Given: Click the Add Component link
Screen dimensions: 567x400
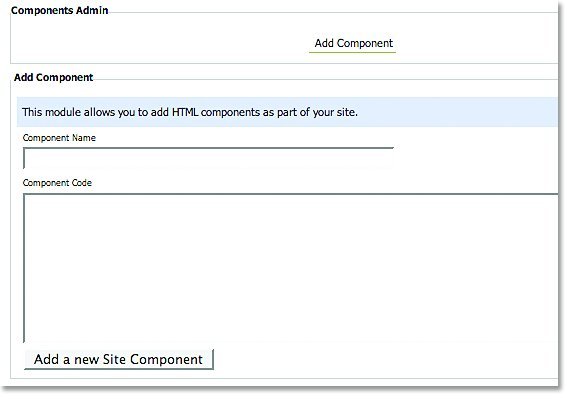Looking at the screenshot, I should (x=353, y=43).
